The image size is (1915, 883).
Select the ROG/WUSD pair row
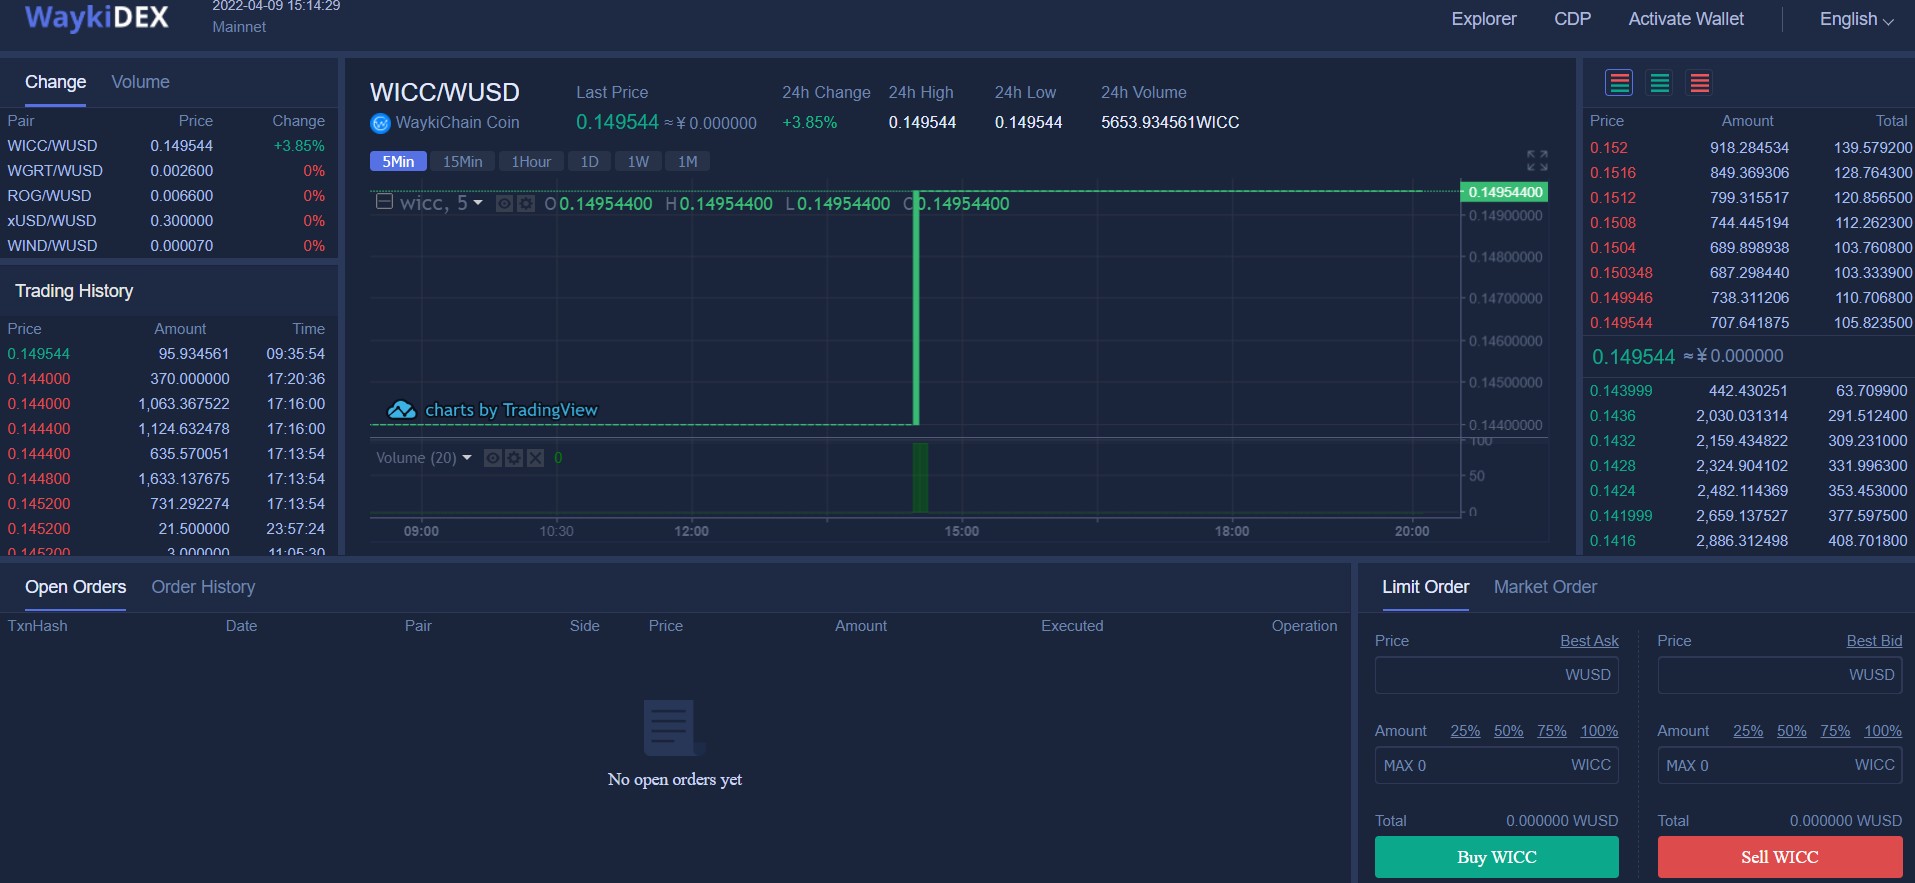coord(167,196)
